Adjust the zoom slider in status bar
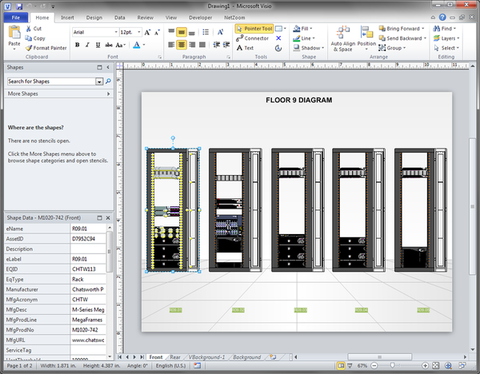480x374 pixels. [x=393, y=366]
